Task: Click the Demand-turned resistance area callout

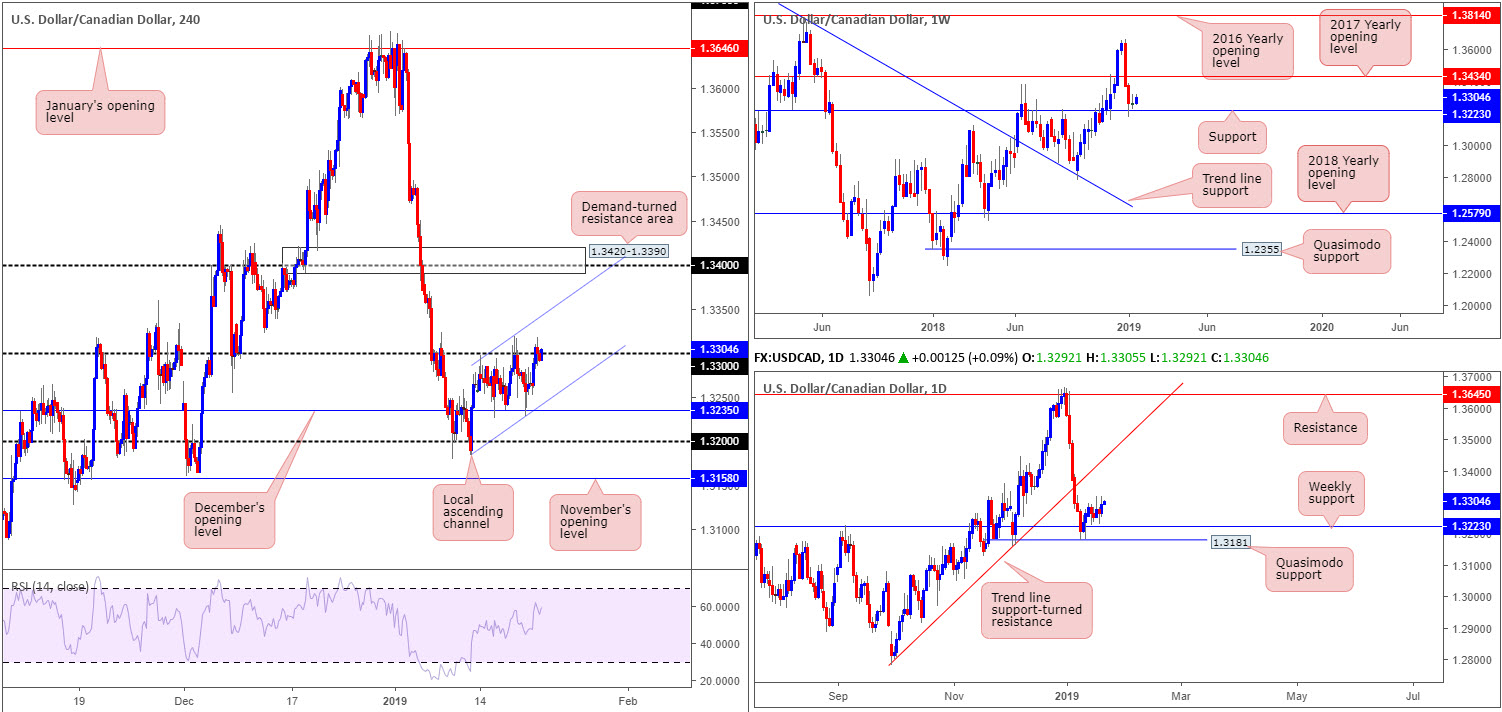Action: [x=631, y=214]
